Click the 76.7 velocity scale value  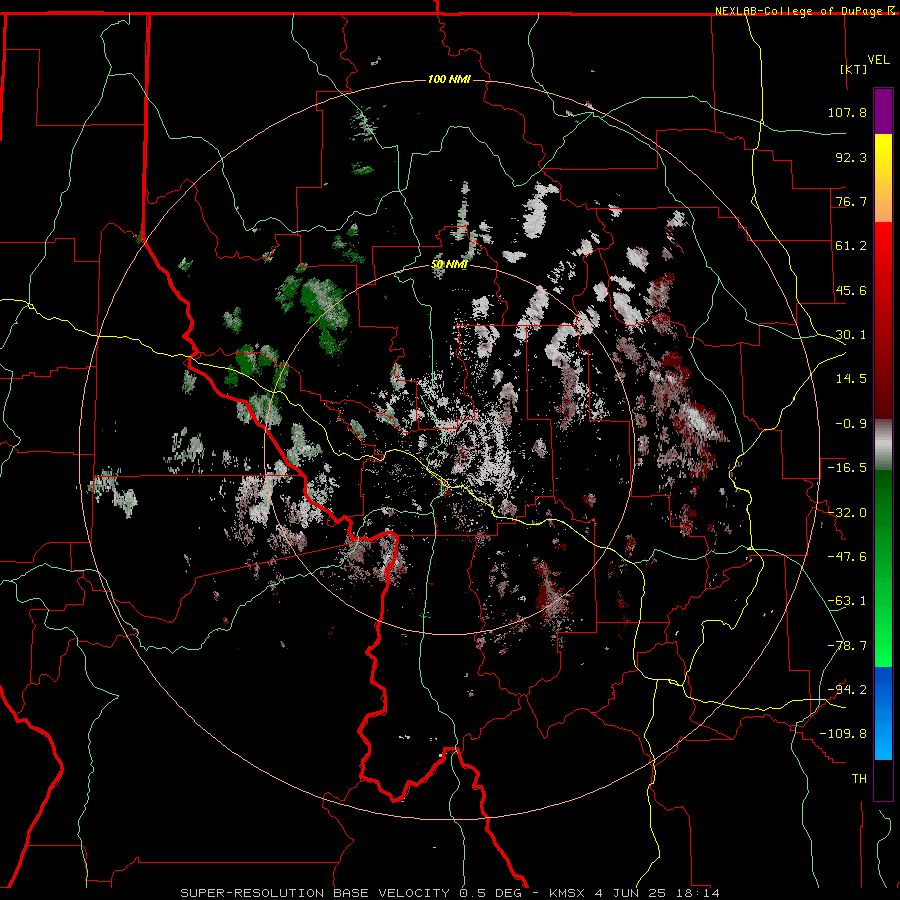pyautogui.click(x=851, y=201)
